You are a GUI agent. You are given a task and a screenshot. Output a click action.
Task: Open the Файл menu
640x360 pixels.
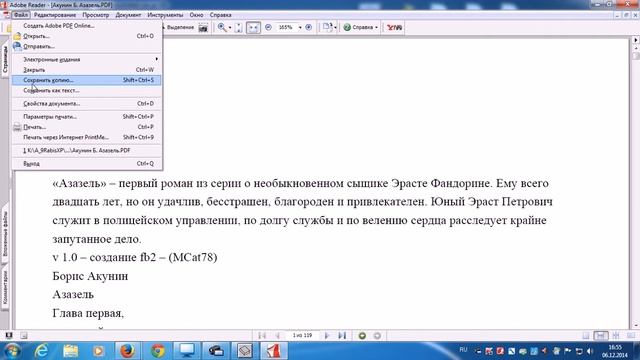[20, 15]
